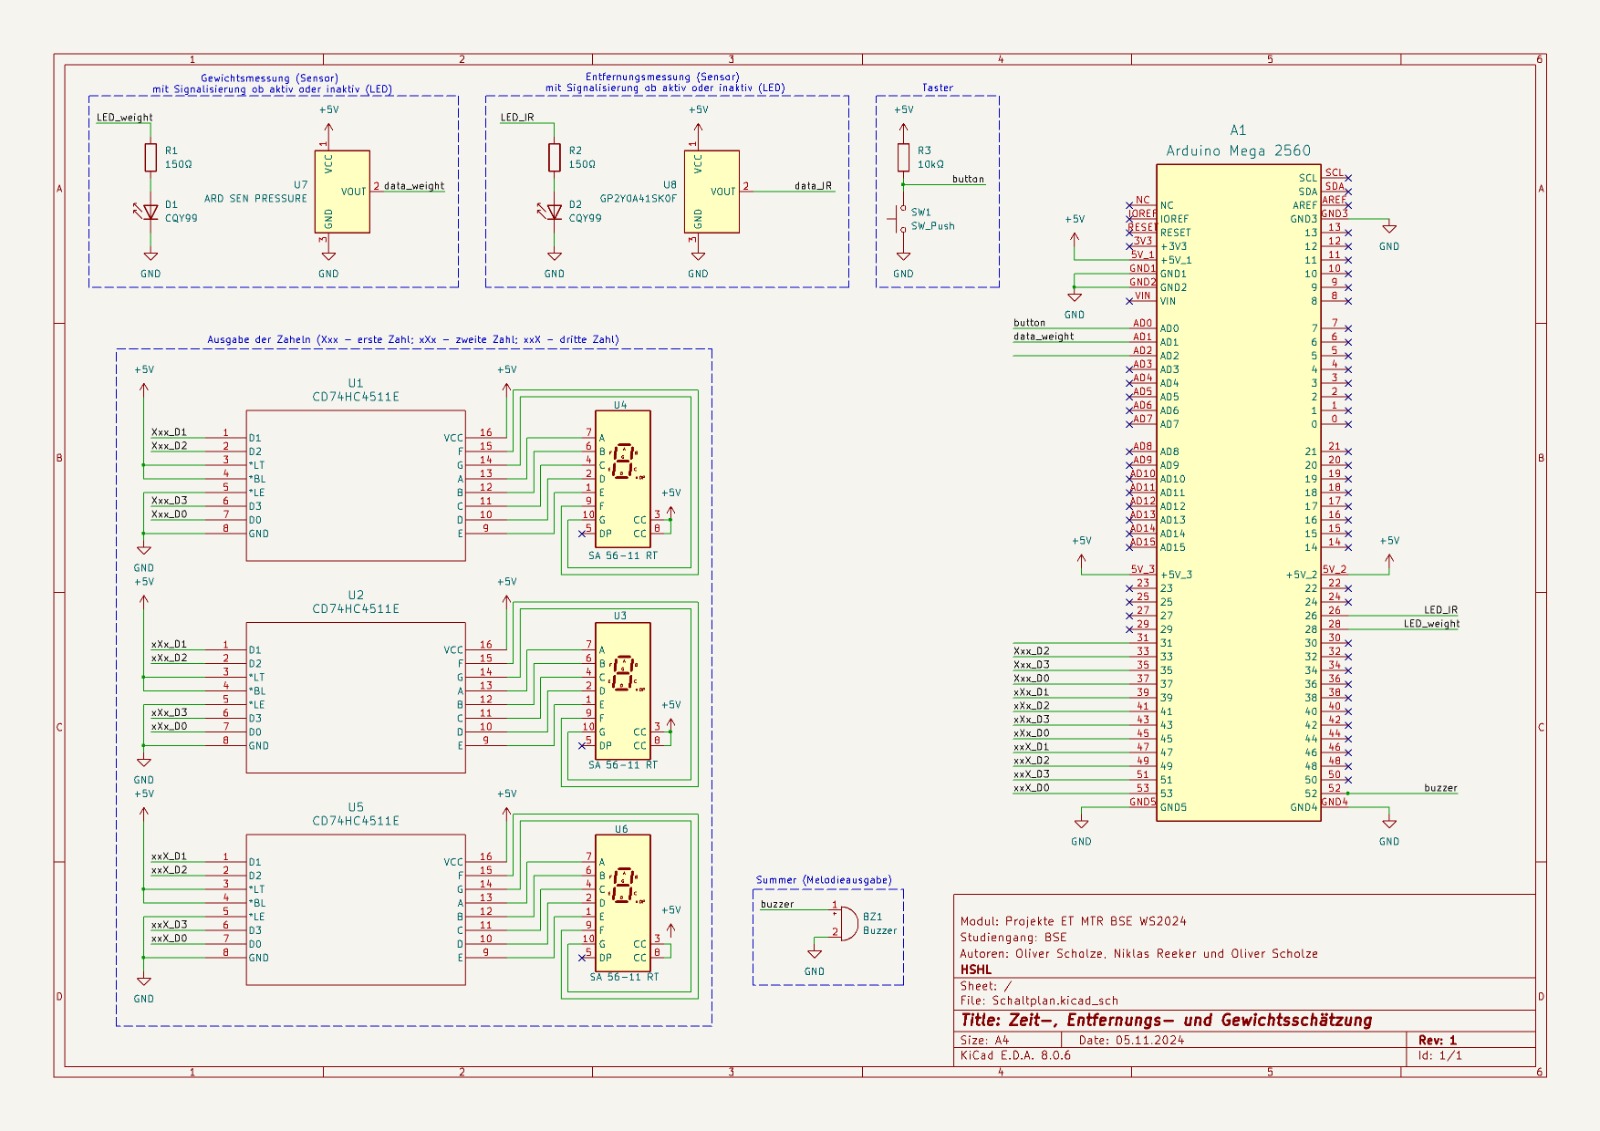Click the "Summer (Melodieausgabe)" section heading
Viewport: 1600px width, 1131px height.
pyautogui.click(x=823, y=880)
